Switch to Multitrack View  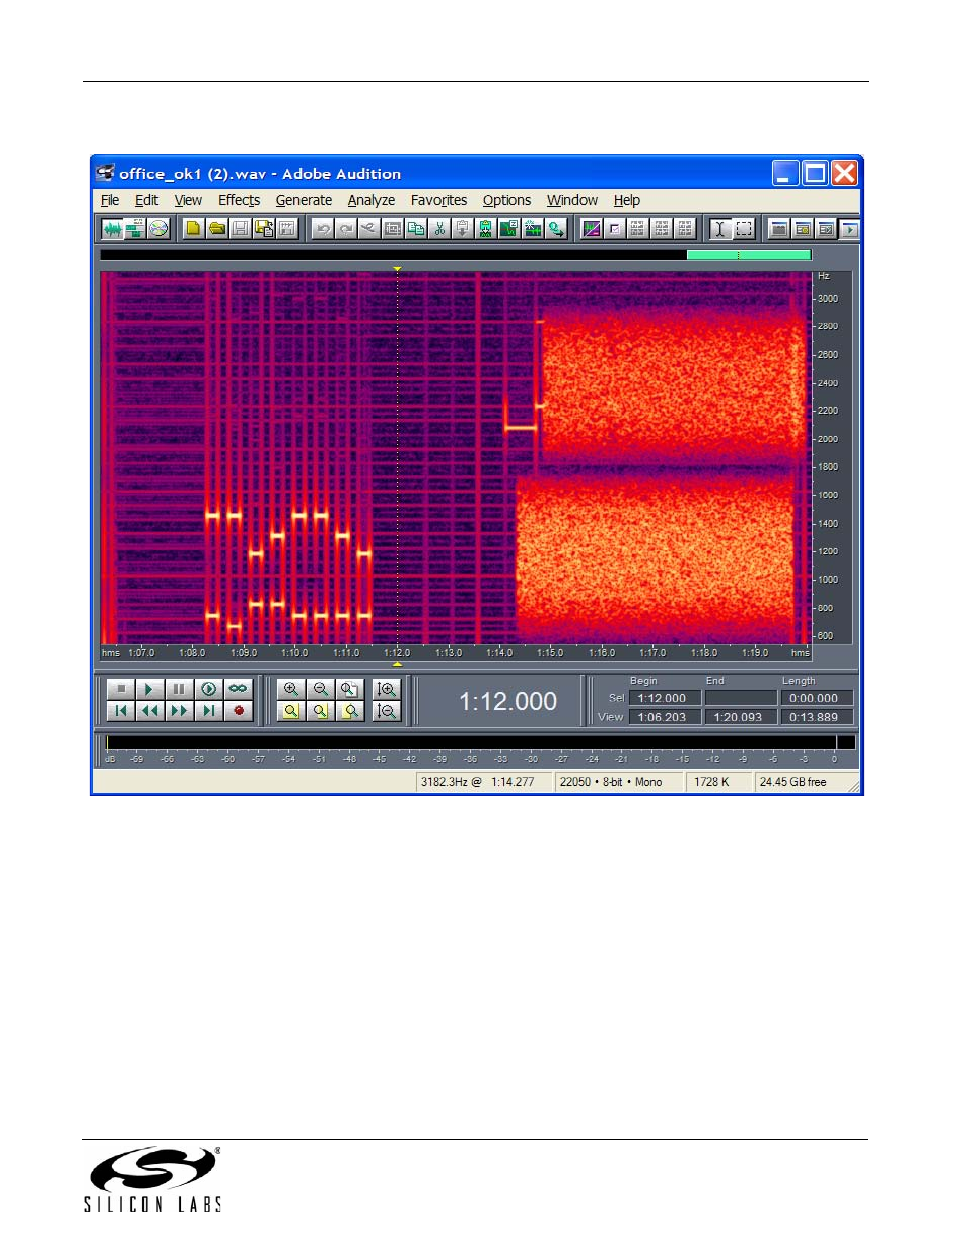pyautogui.click(x=134, y=228)
